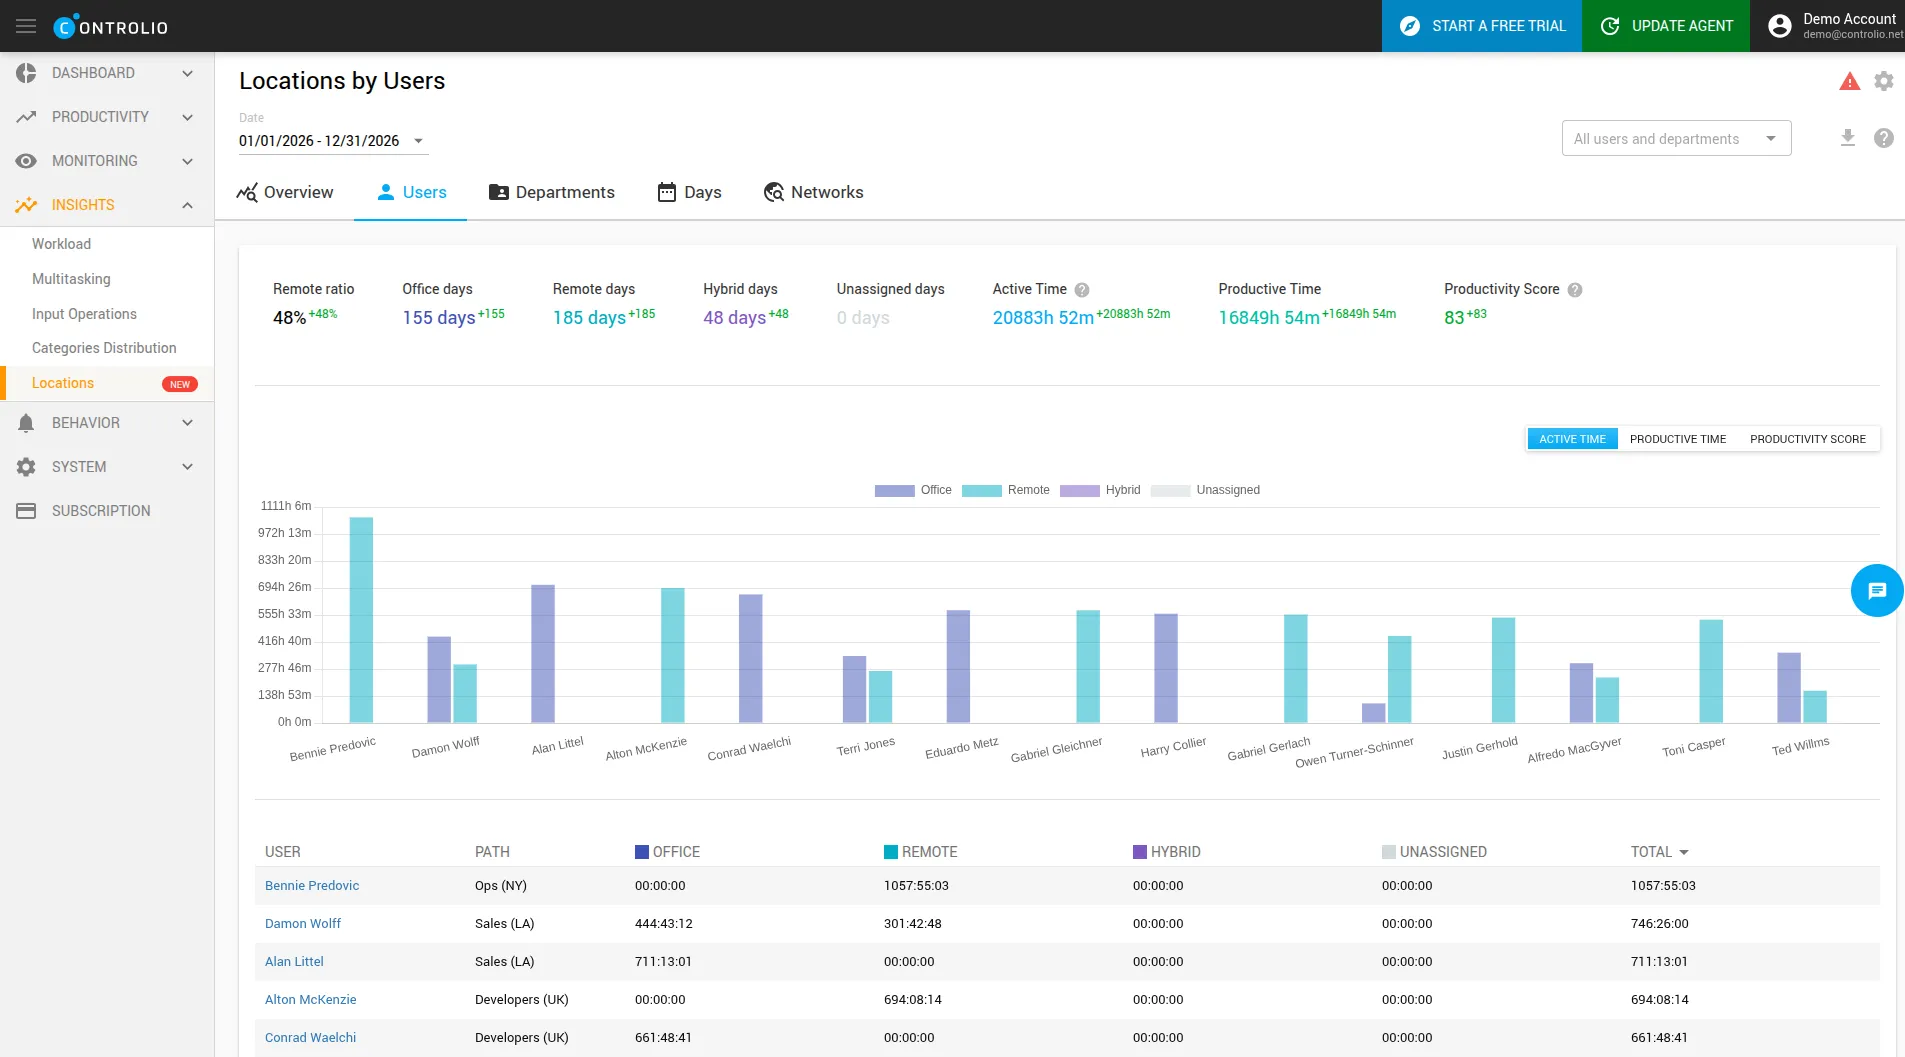1905x1057 pixels.
Task: Sort table by Total column arrow
Action: 1684,852
